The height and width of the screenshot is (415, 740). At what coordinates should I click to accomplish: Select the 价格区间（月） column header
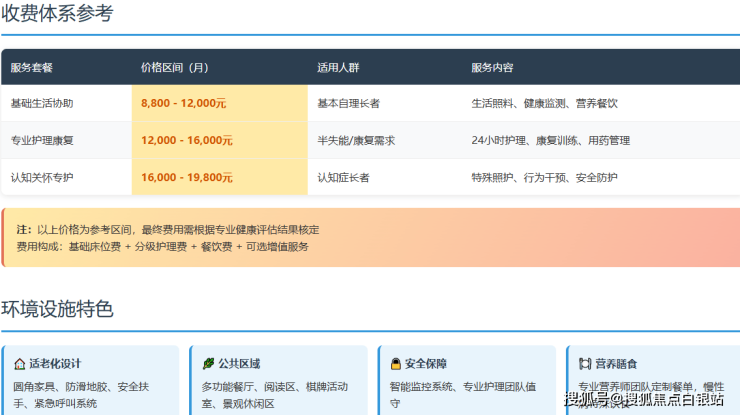175,68
